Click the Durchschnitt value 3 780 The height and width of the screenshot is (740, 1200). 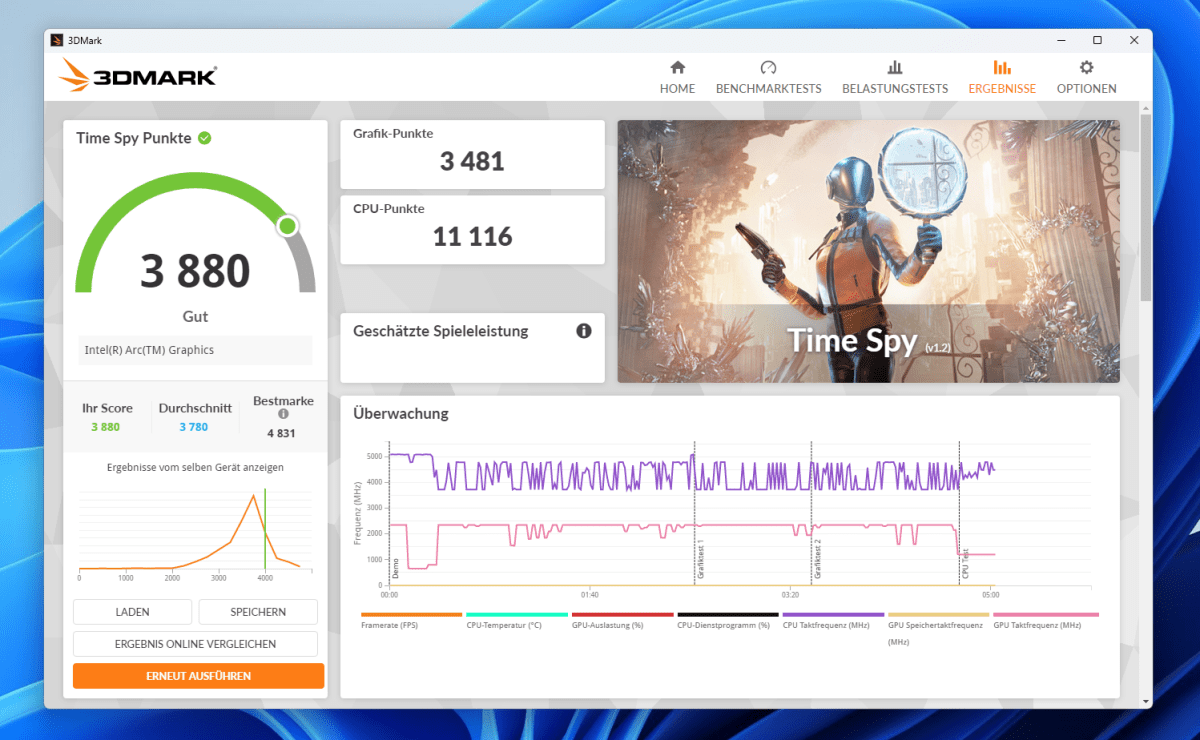coord(194,427)
